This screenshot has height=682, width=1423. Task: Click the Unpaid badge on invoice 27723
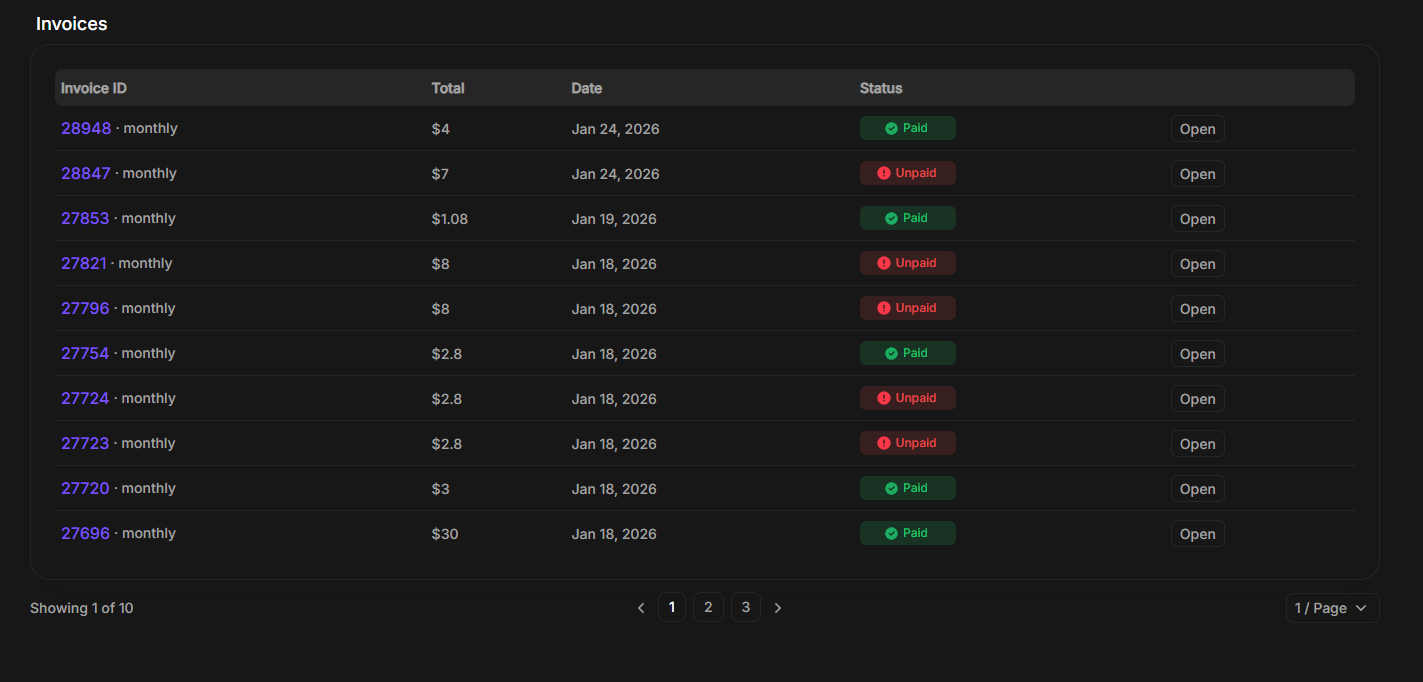tap(907, 443)
